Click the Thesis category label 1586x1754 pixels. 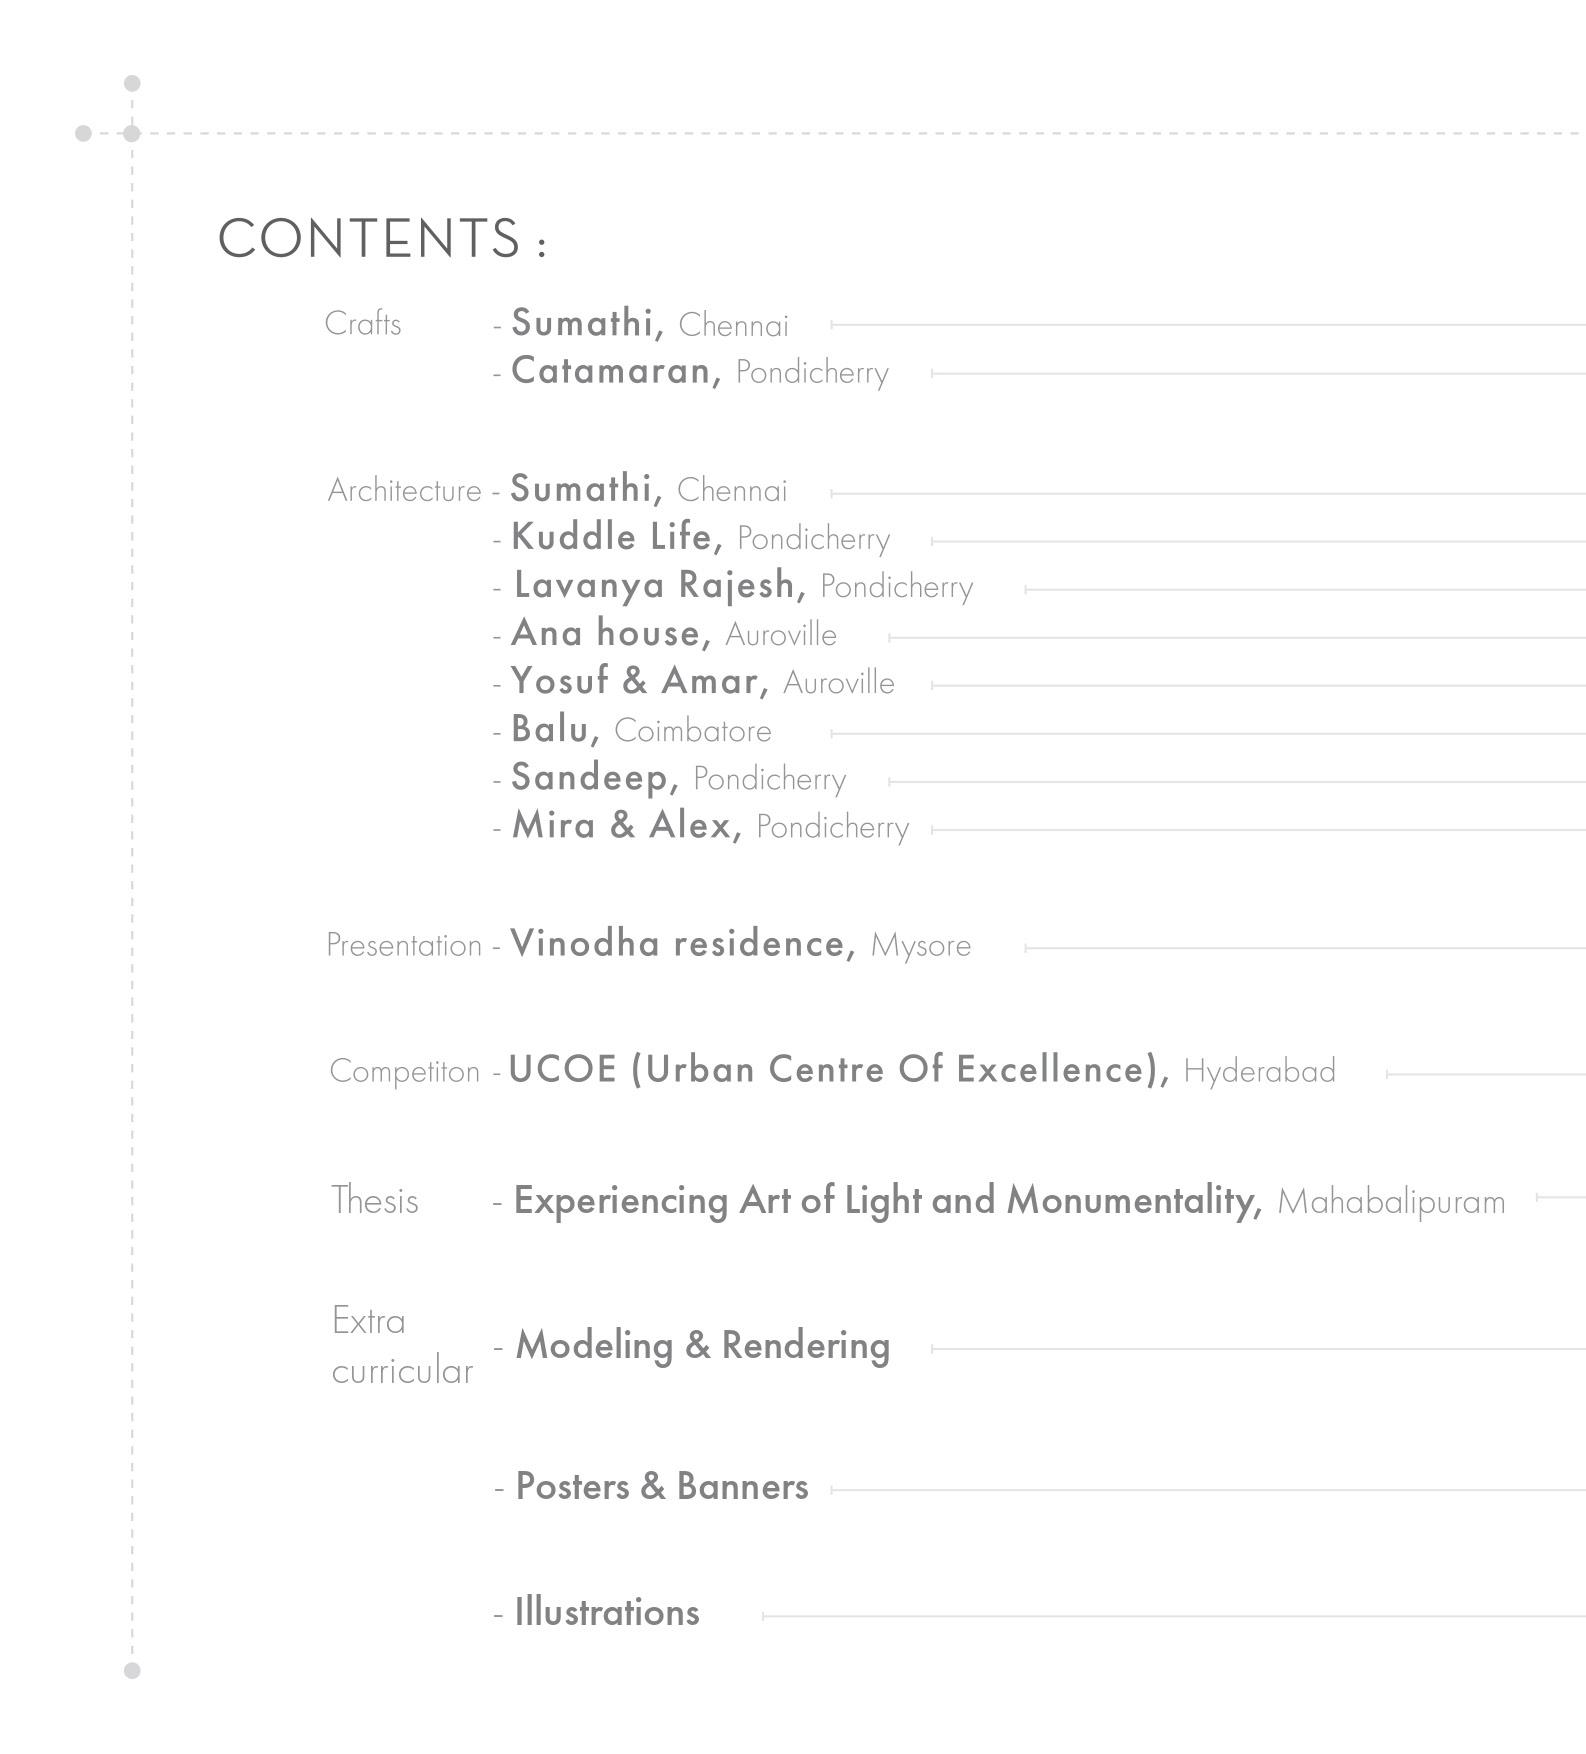[375, 1200]
